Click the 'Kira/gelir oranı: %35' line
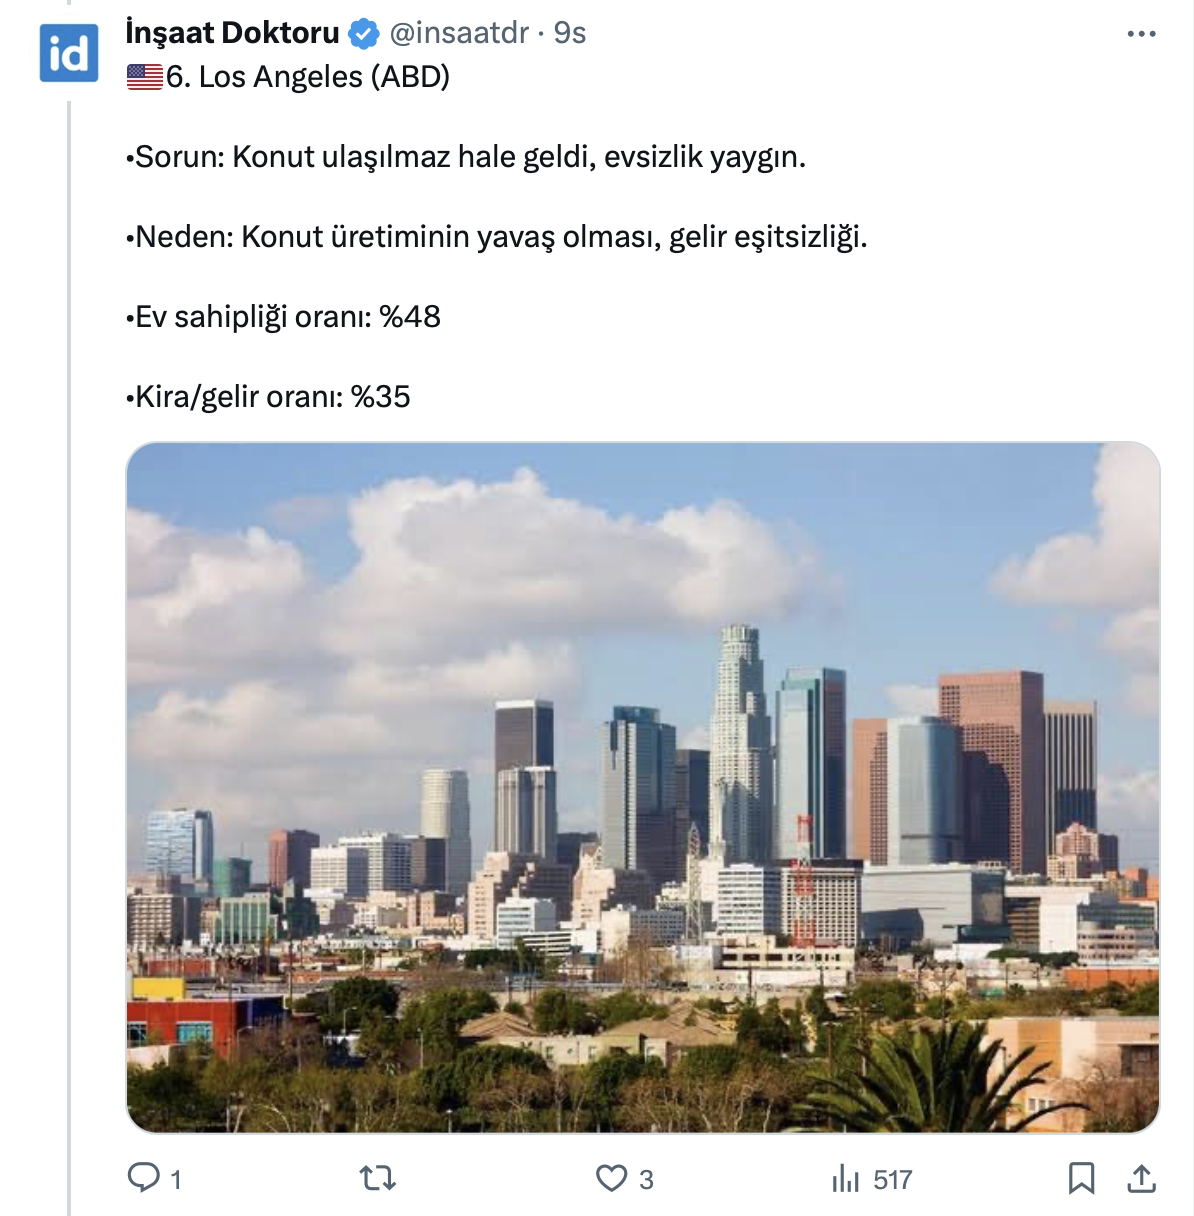This screenshot has width=1194, height=1216. pos(269,397)
